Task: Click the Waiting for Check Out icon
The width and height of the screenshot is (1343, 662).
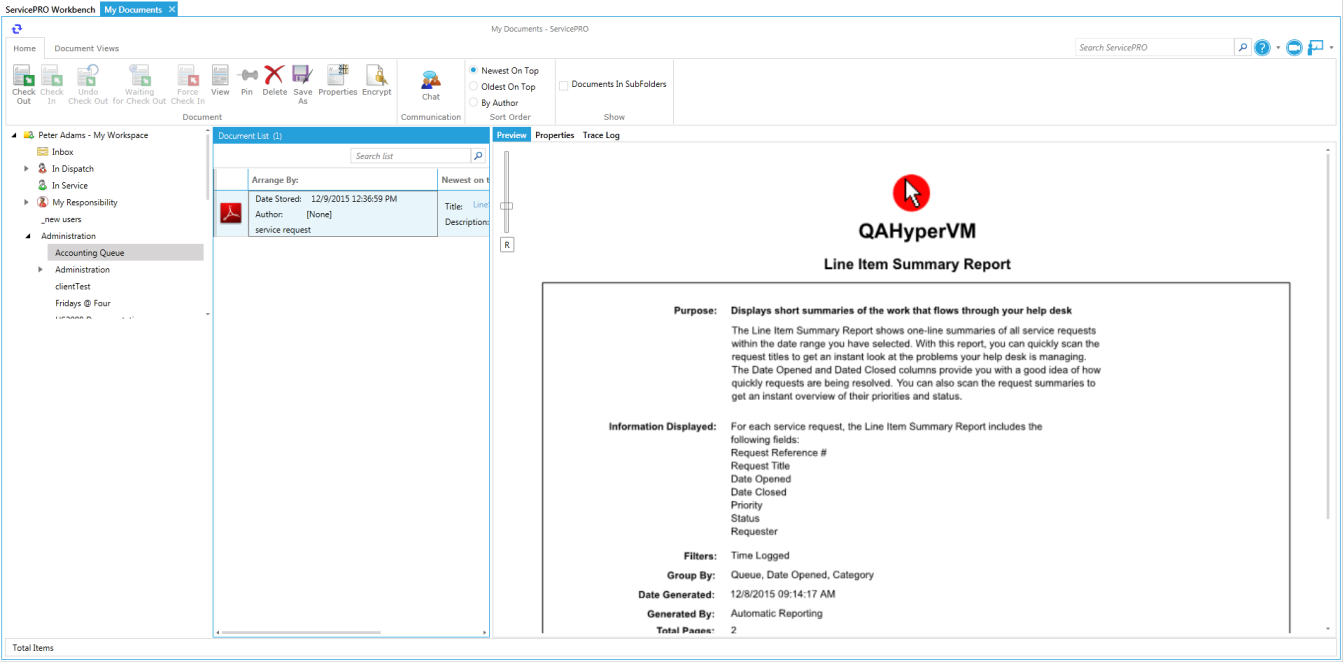Action: click(x=140, y=75)
